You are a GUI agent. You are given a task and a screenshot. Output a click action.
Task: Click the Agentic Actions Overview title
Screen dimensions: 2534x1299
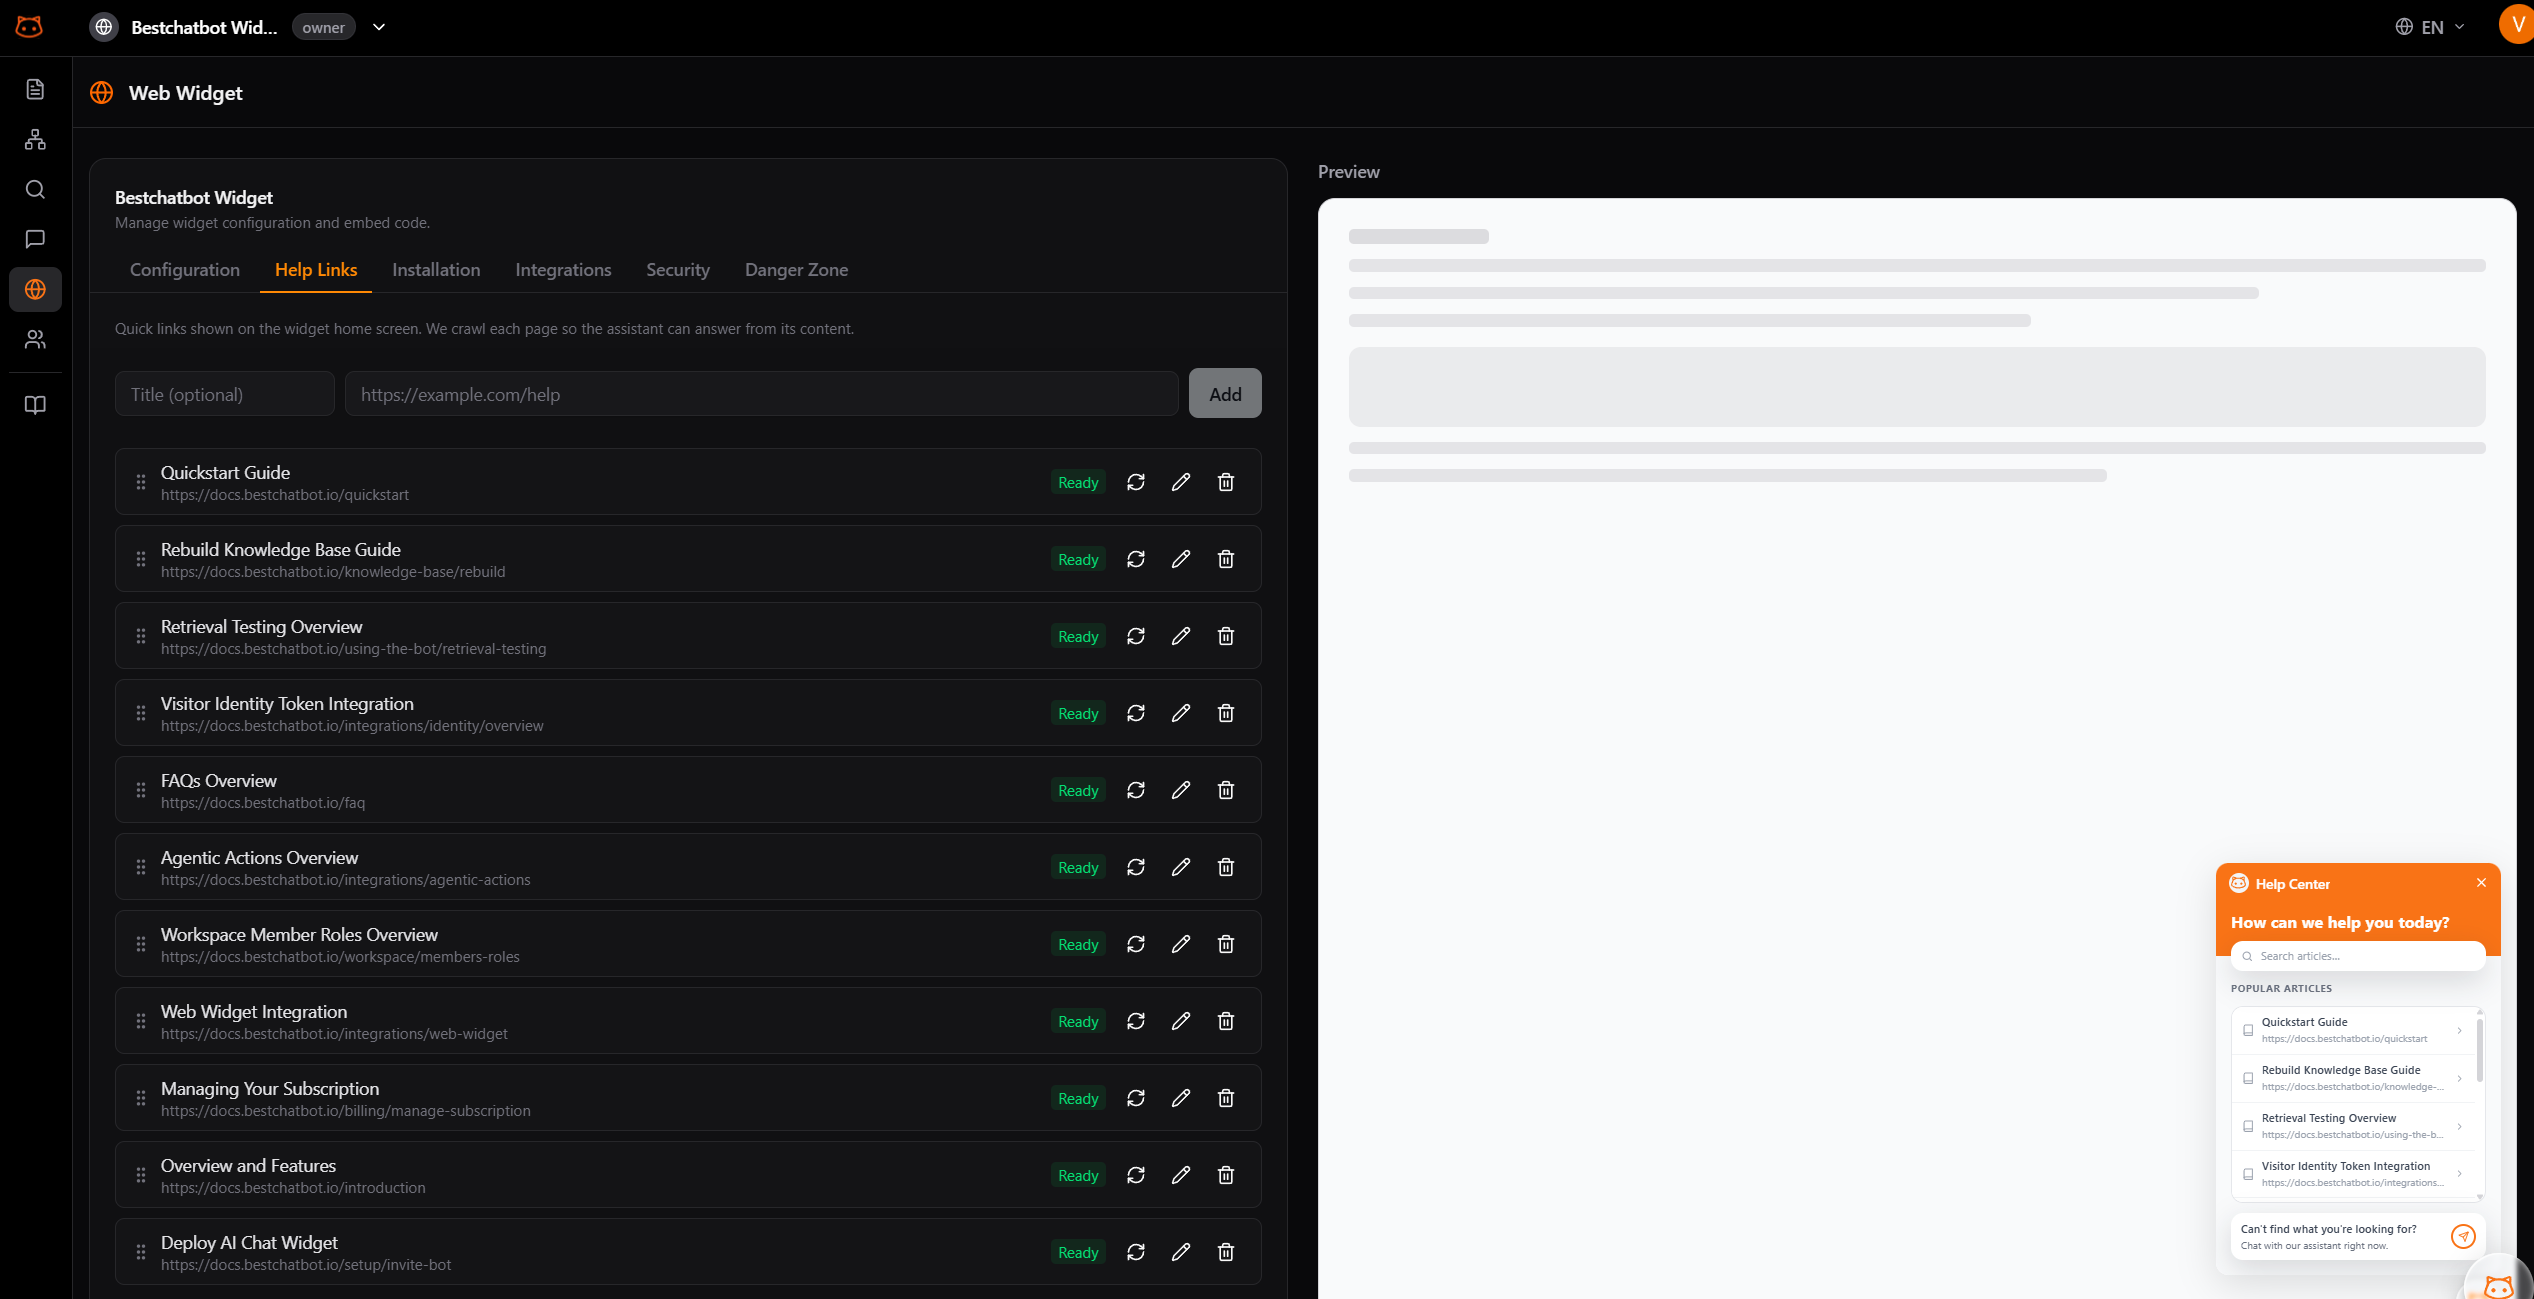pos(259,858)
